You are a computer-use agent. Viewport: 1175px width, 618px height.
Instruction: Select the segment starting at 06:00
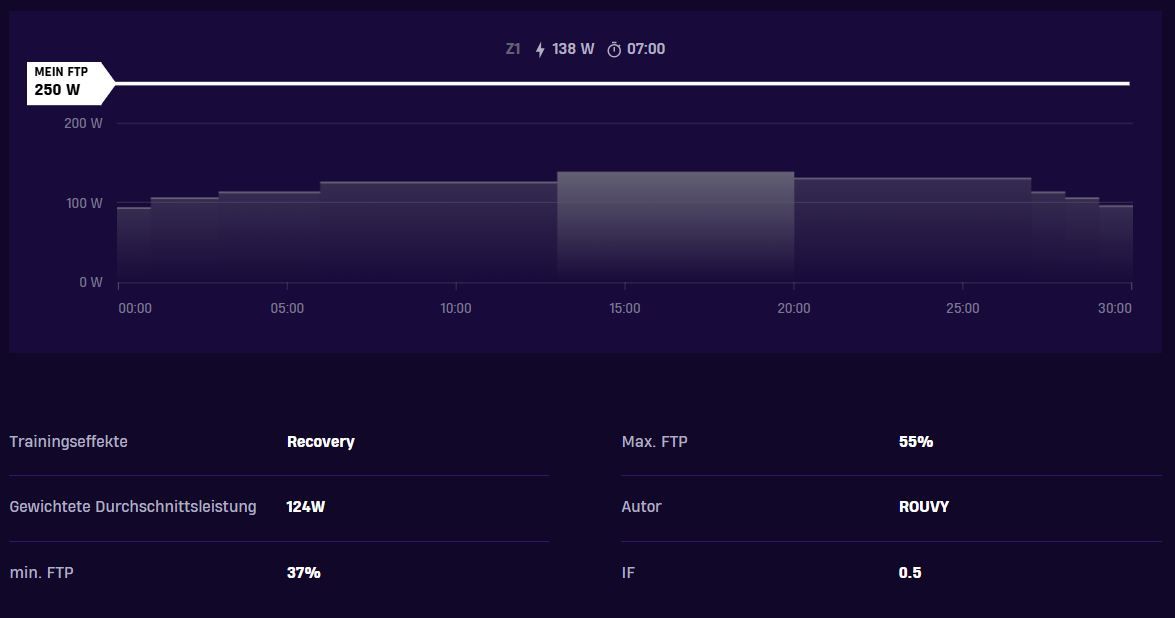pyautogui.click(x=438, y=232)
